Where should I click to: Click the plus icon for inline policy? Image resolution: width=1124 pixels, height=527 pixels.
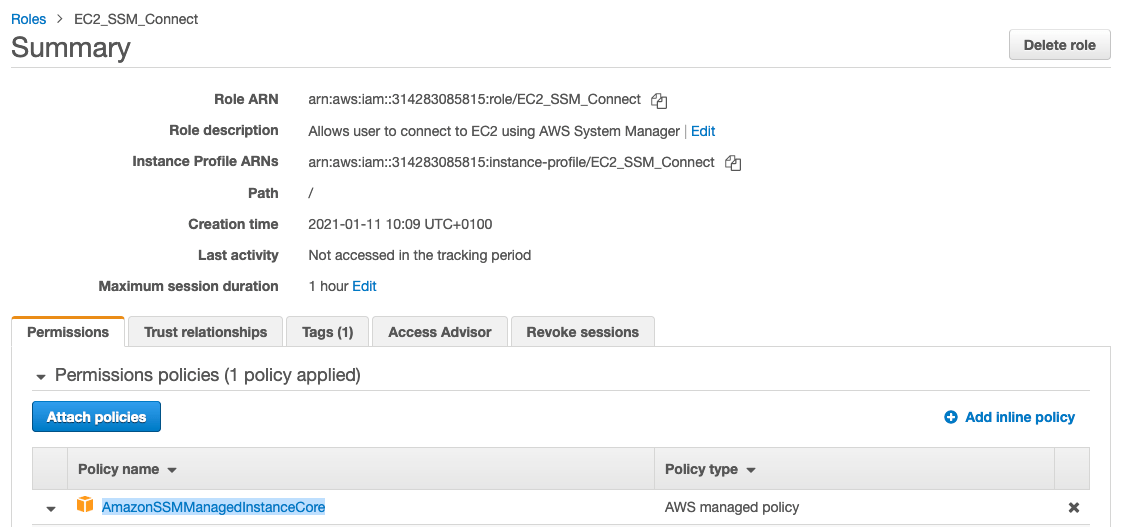[x=951, y=417]
